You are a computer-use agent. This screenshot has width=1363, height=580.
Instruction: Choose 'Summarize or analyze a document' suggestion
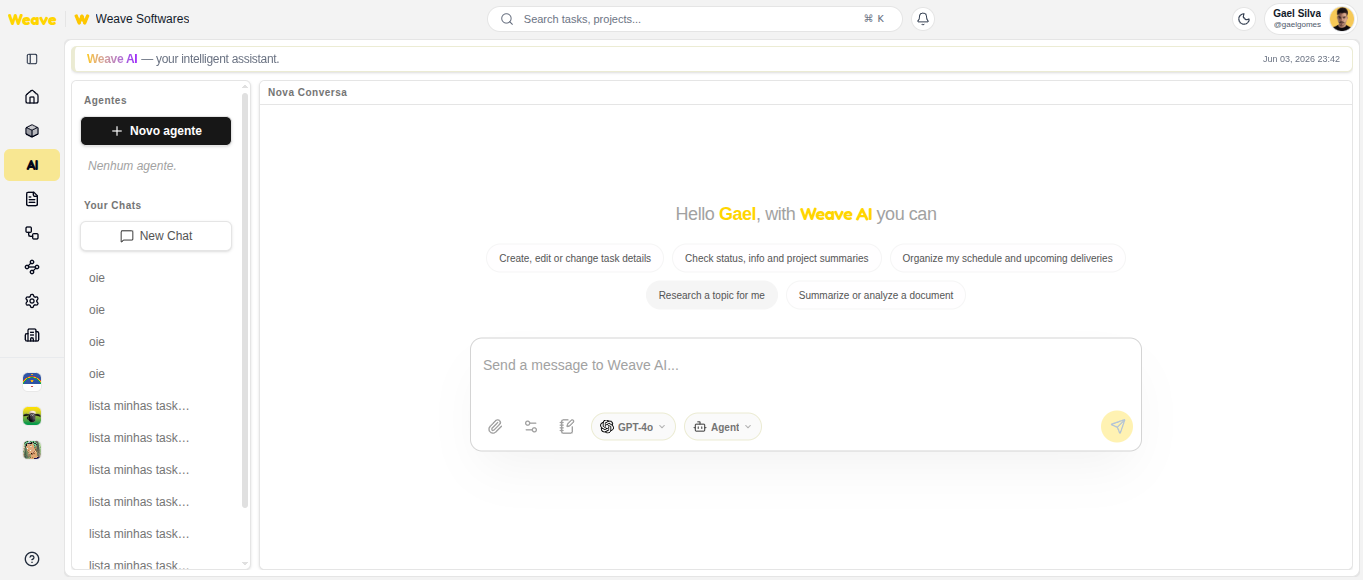(876, 295)
